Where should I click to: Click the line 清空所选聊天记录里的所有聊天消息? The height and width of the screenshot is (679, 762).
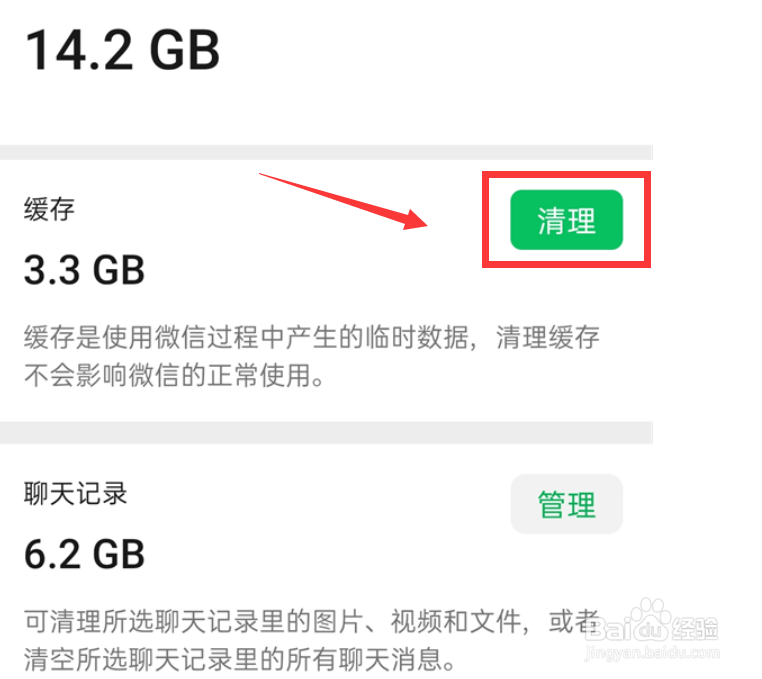(240, 660)
